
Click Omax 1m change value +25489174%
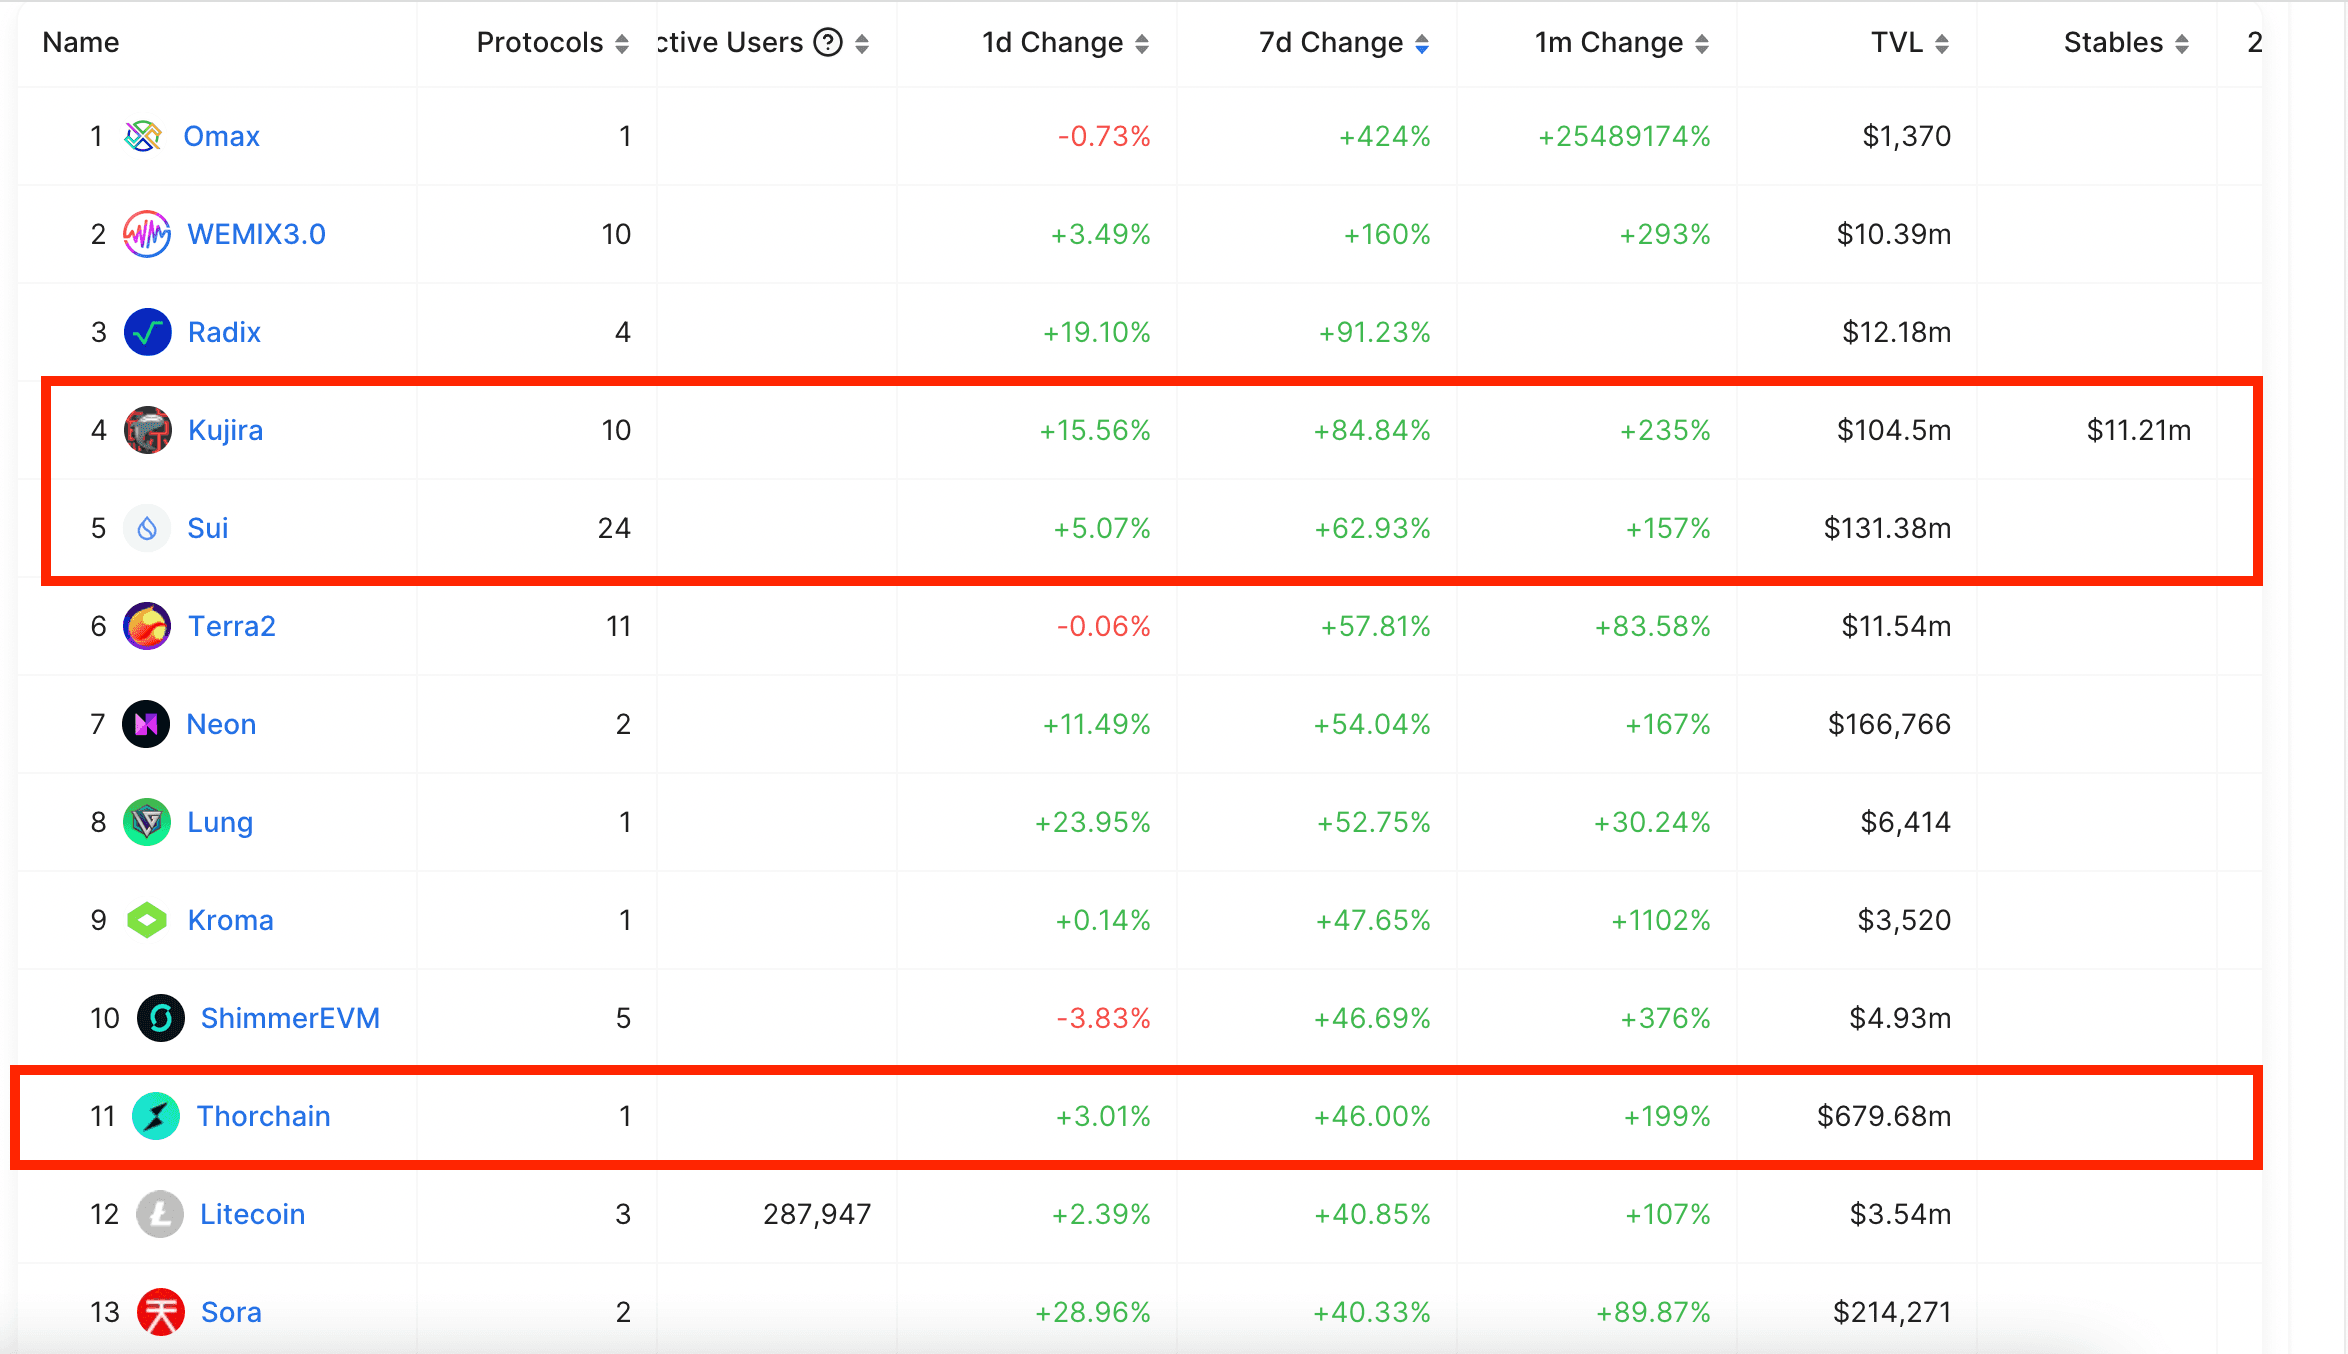[1624, 136]
